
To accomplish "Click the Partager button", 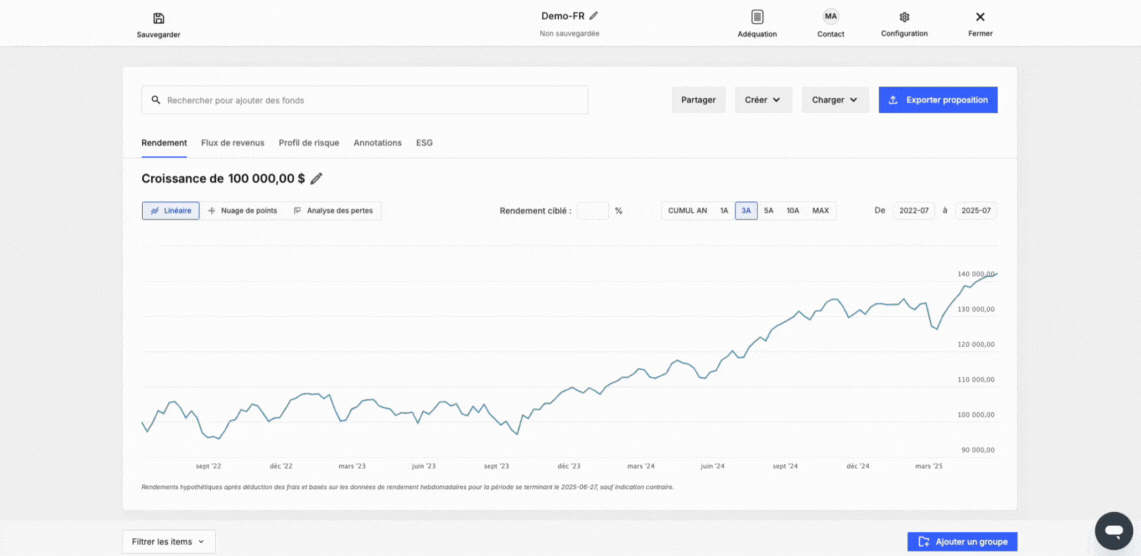I will point(699,100).
